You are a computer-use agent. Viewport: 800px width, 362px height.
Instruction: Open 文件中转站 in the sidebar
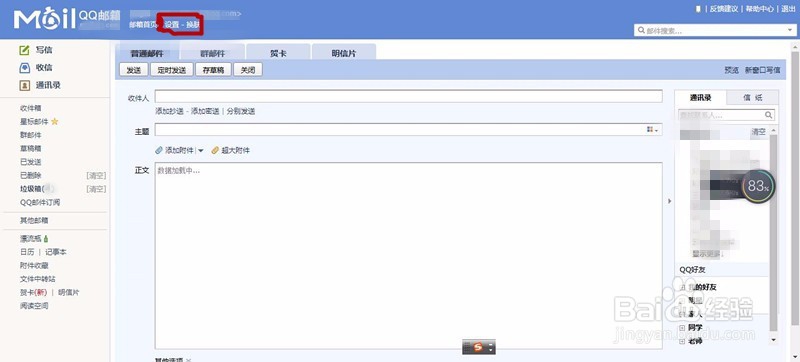38,279
